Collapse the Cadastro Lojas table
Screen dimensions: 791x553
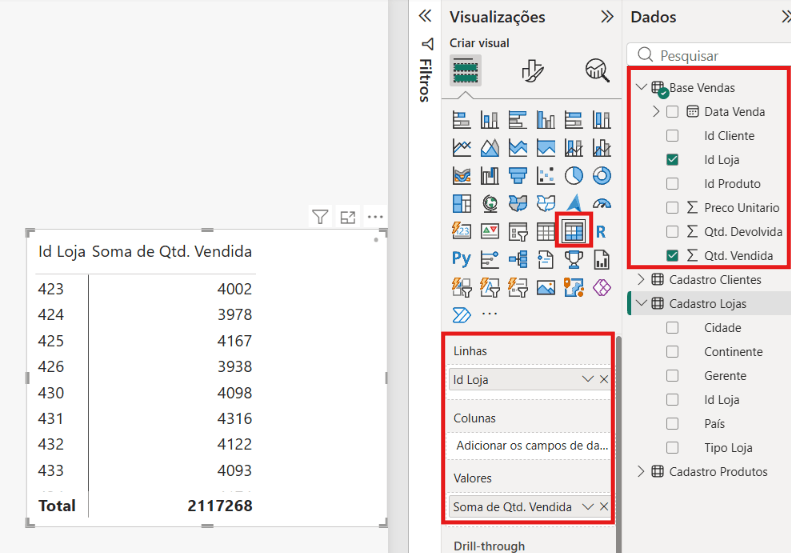641,303
